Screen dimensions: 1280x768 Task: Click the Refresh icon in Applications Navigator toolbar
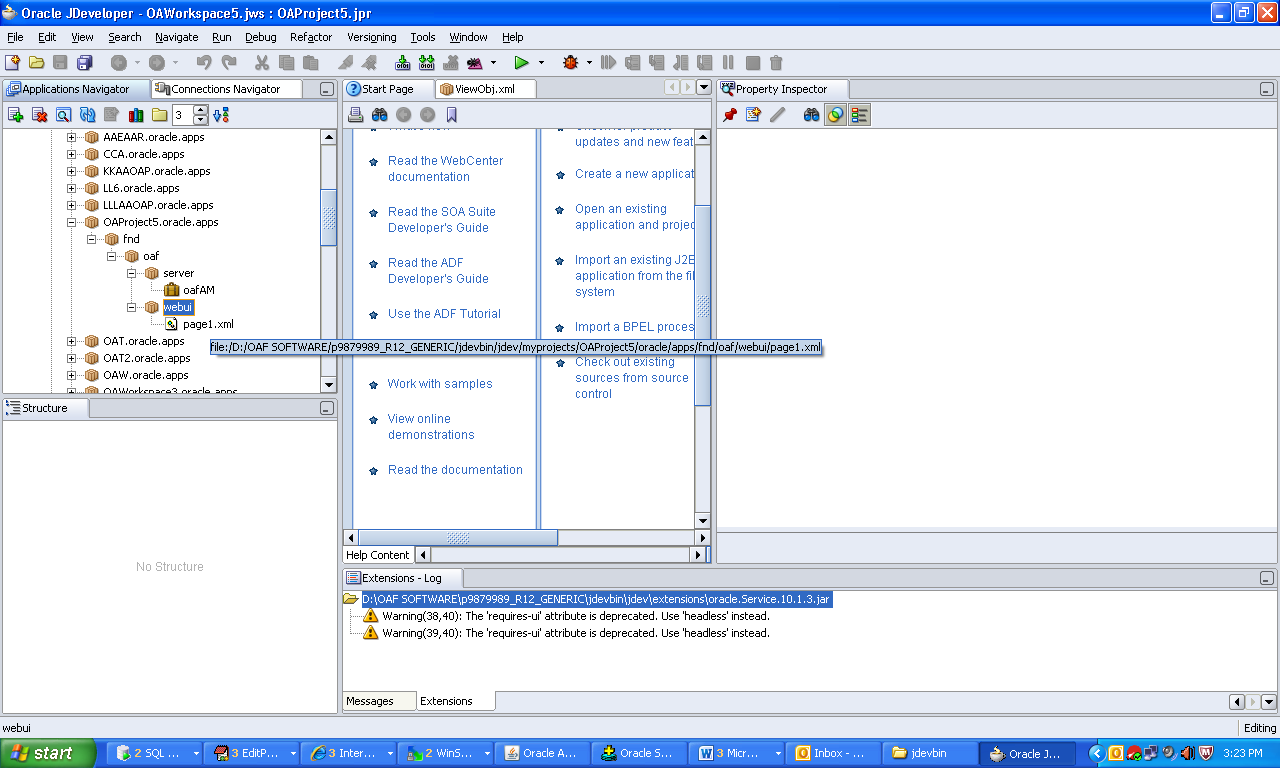pyautogui.click(x=87, y=115)
